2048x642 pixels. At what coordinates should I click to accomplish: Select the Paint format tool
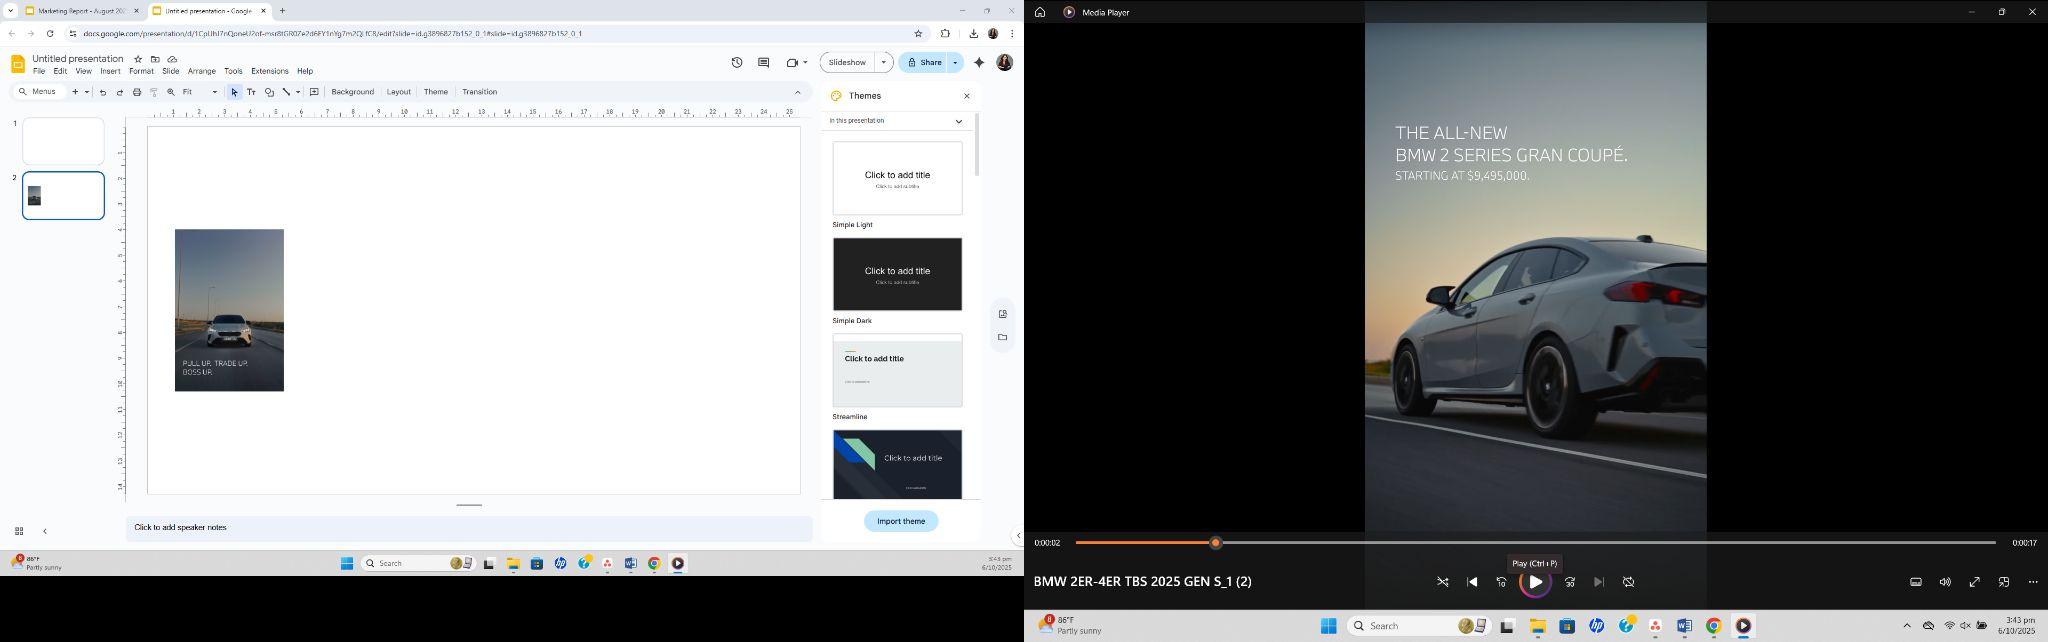[x=153, y=92]
